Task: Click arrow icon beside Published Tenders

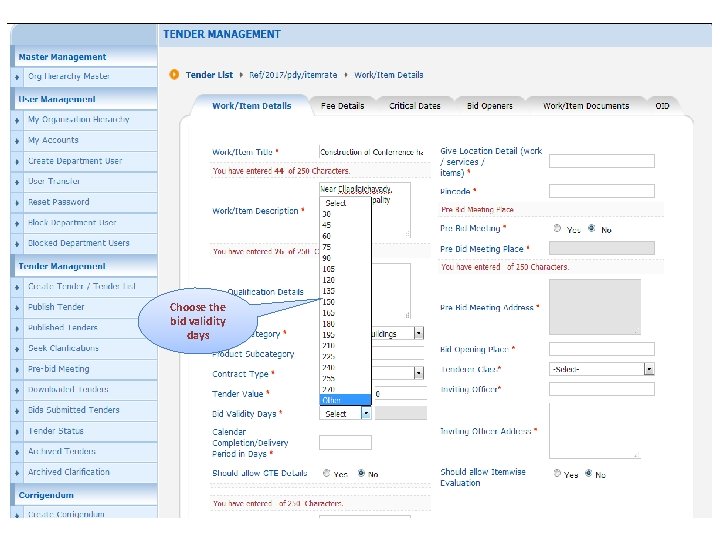Action: [x=17, y=329]
